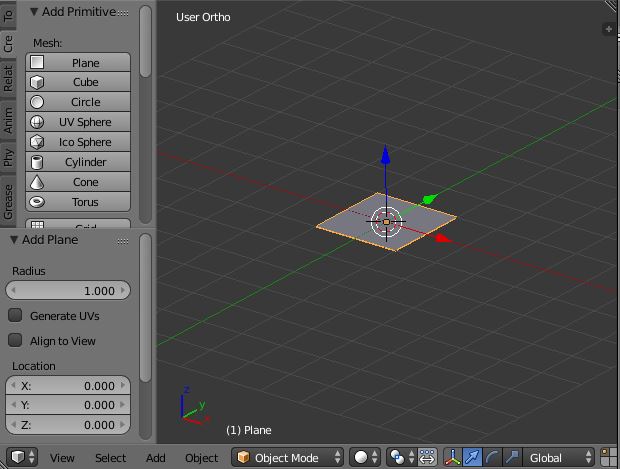Screen dimensions: 620x469
Task: Select the rotate manipulator icon
Action: (x=492, y=458)
